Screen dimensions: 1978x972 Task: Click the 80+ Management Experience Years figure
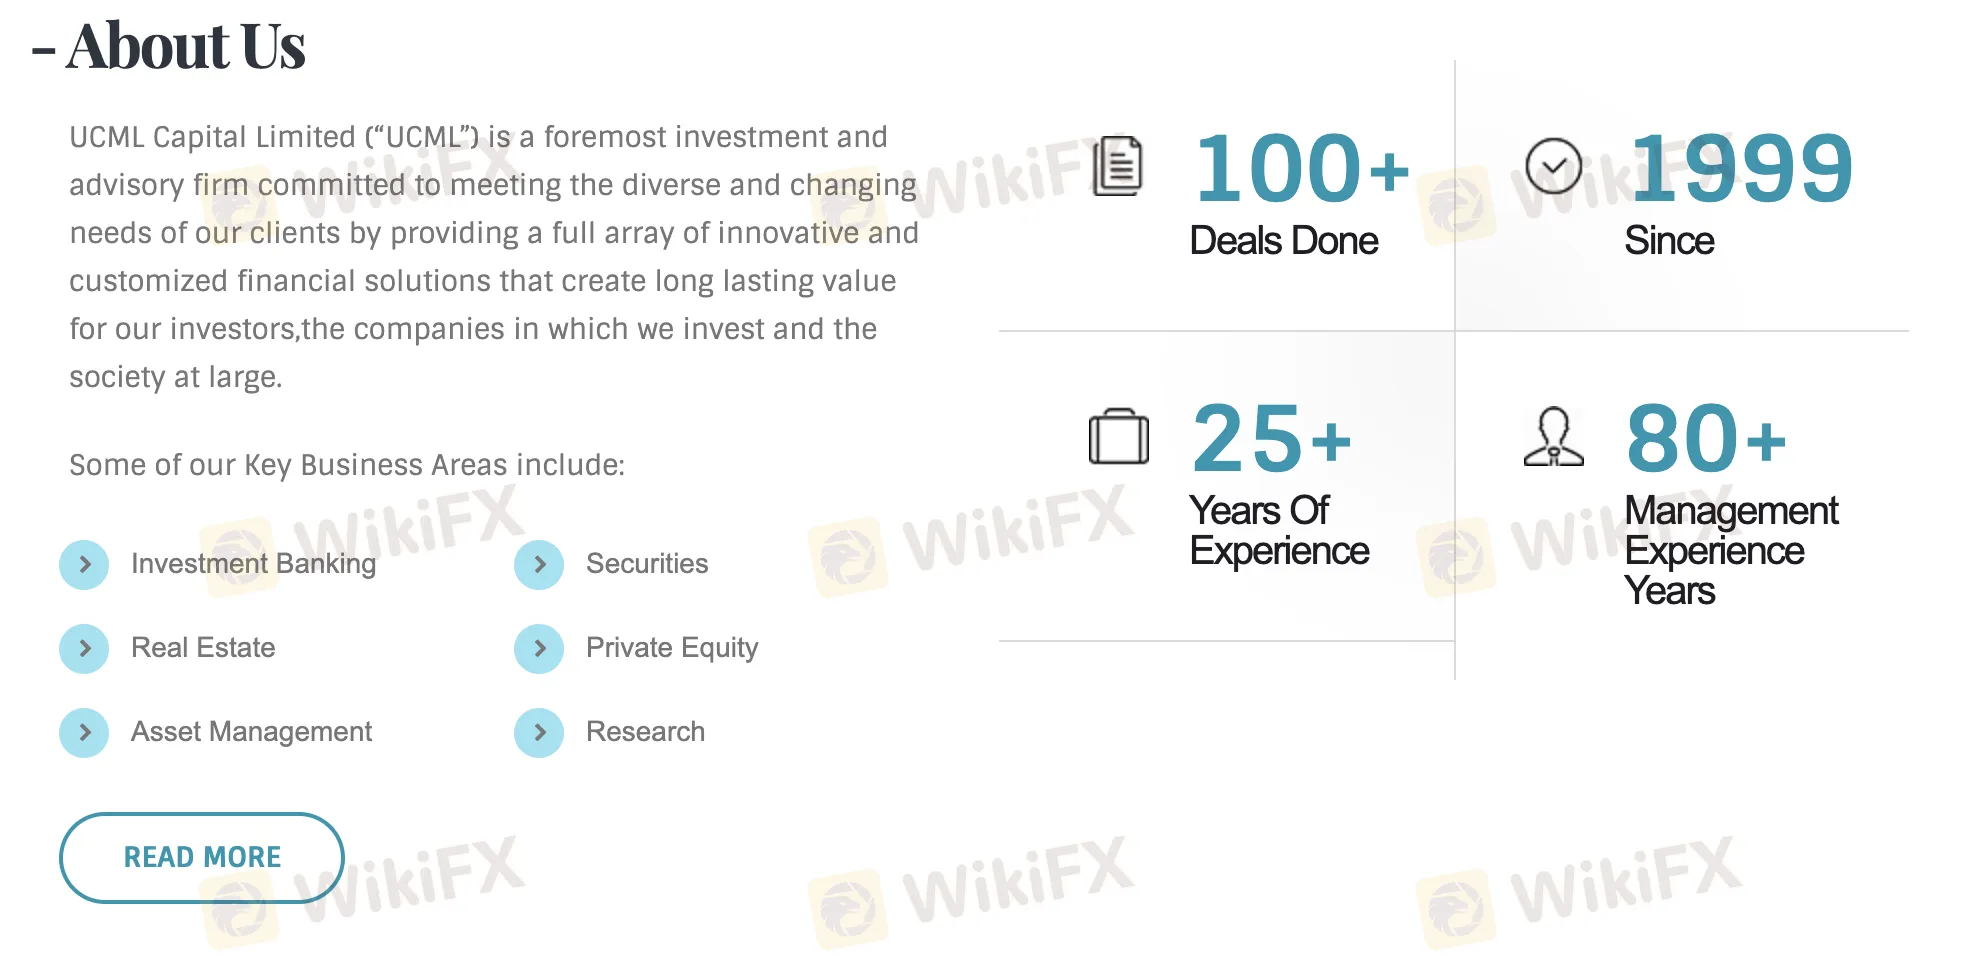[1706, 439]
